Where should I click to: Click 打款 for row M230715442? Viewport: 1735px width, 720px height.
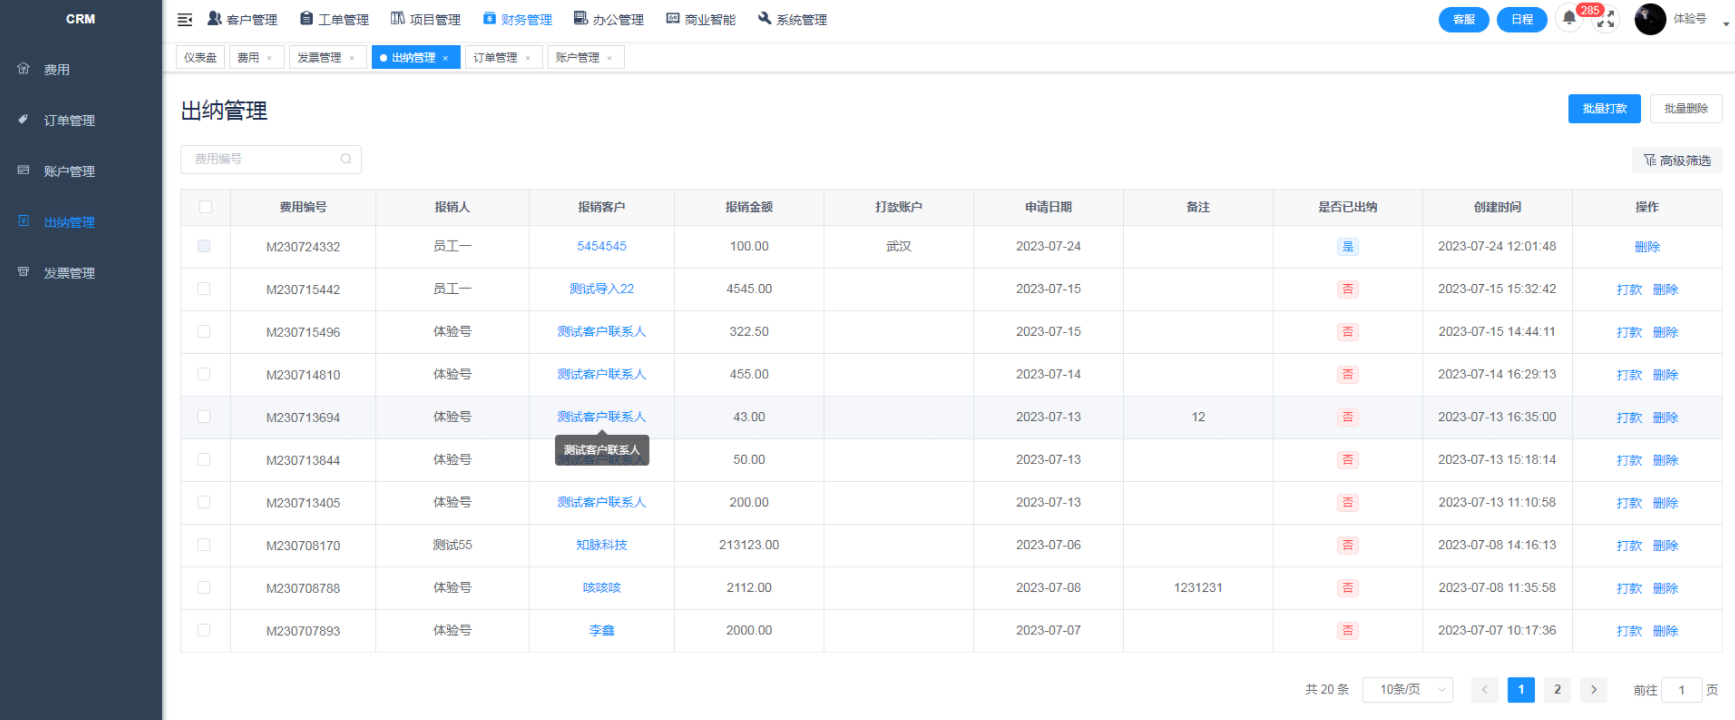[x=1629, y=289]
